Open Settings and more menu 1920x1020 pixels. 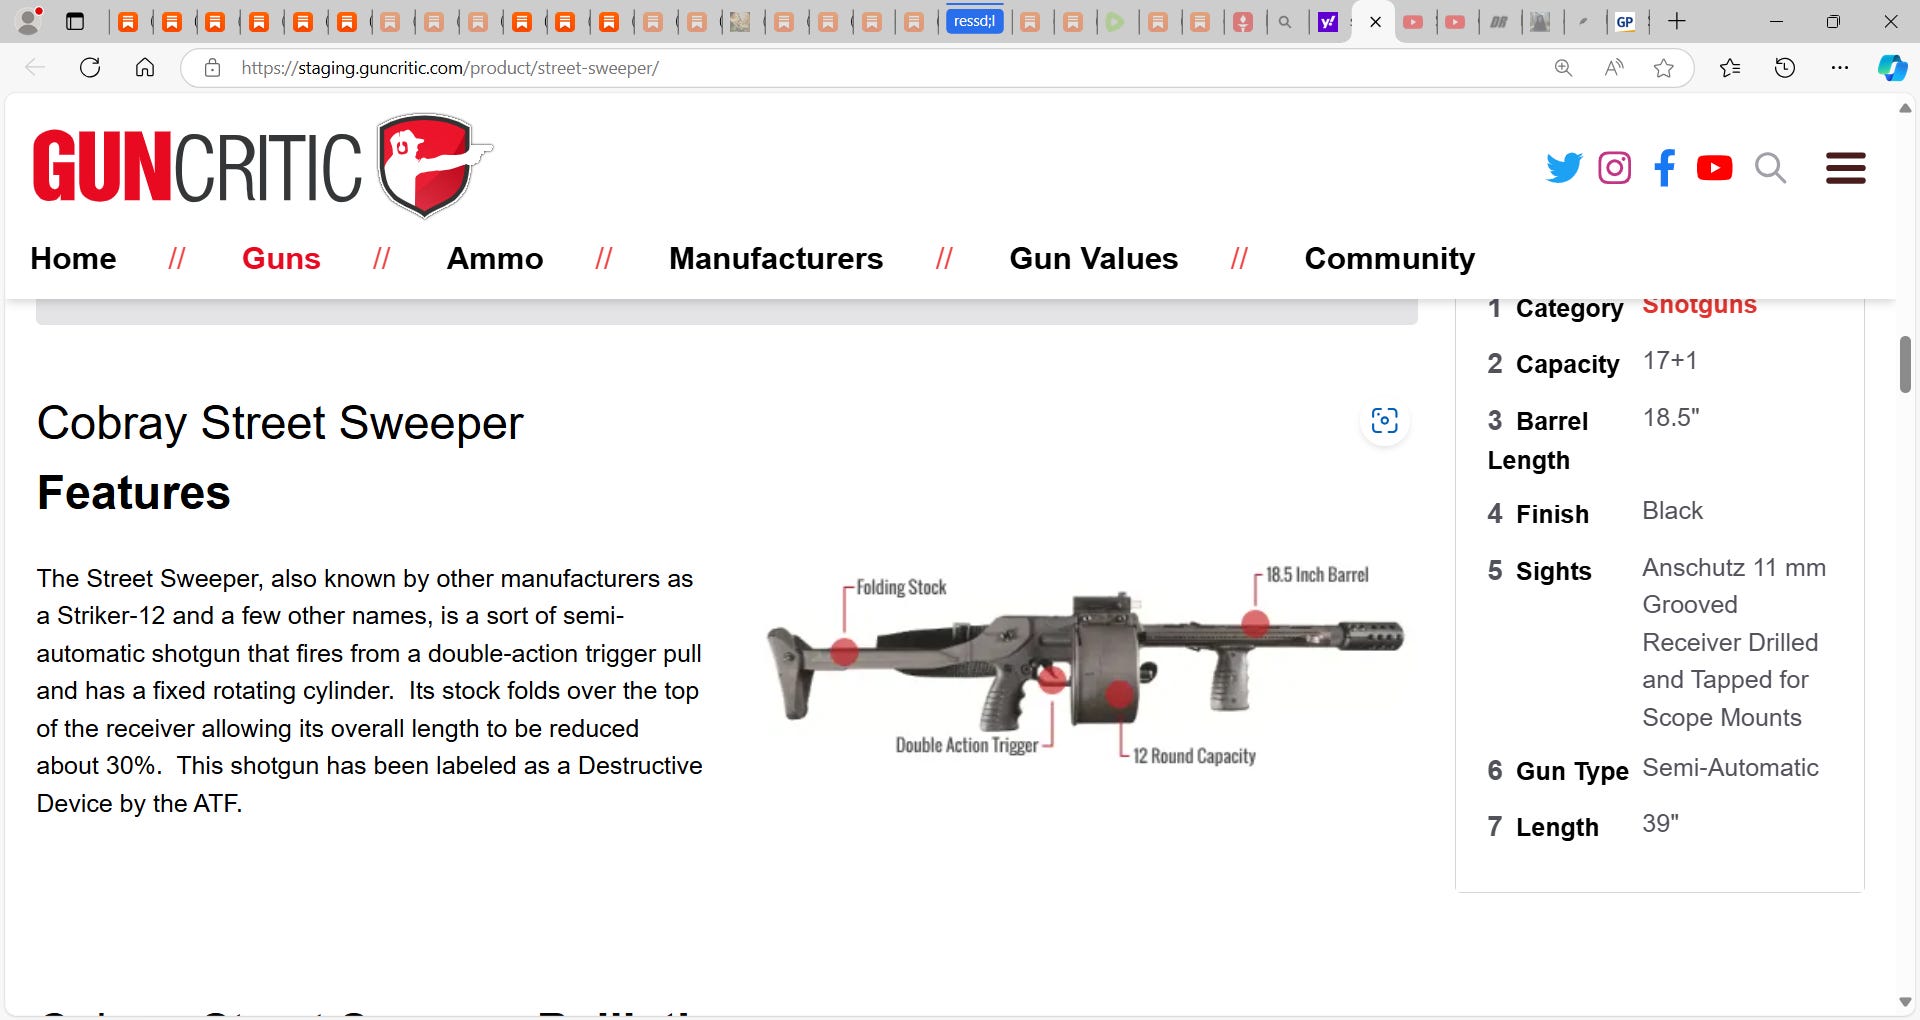[1840, 68]
